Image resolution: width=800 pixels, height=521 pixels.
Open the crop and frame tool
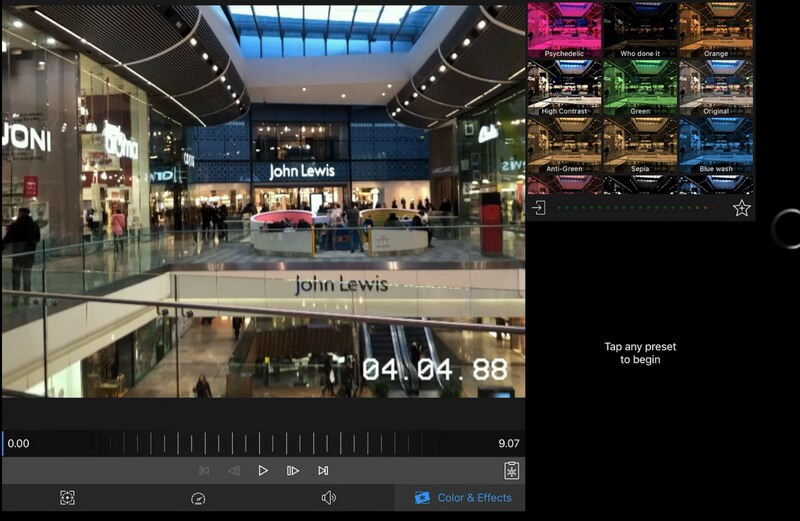(67, 498)
